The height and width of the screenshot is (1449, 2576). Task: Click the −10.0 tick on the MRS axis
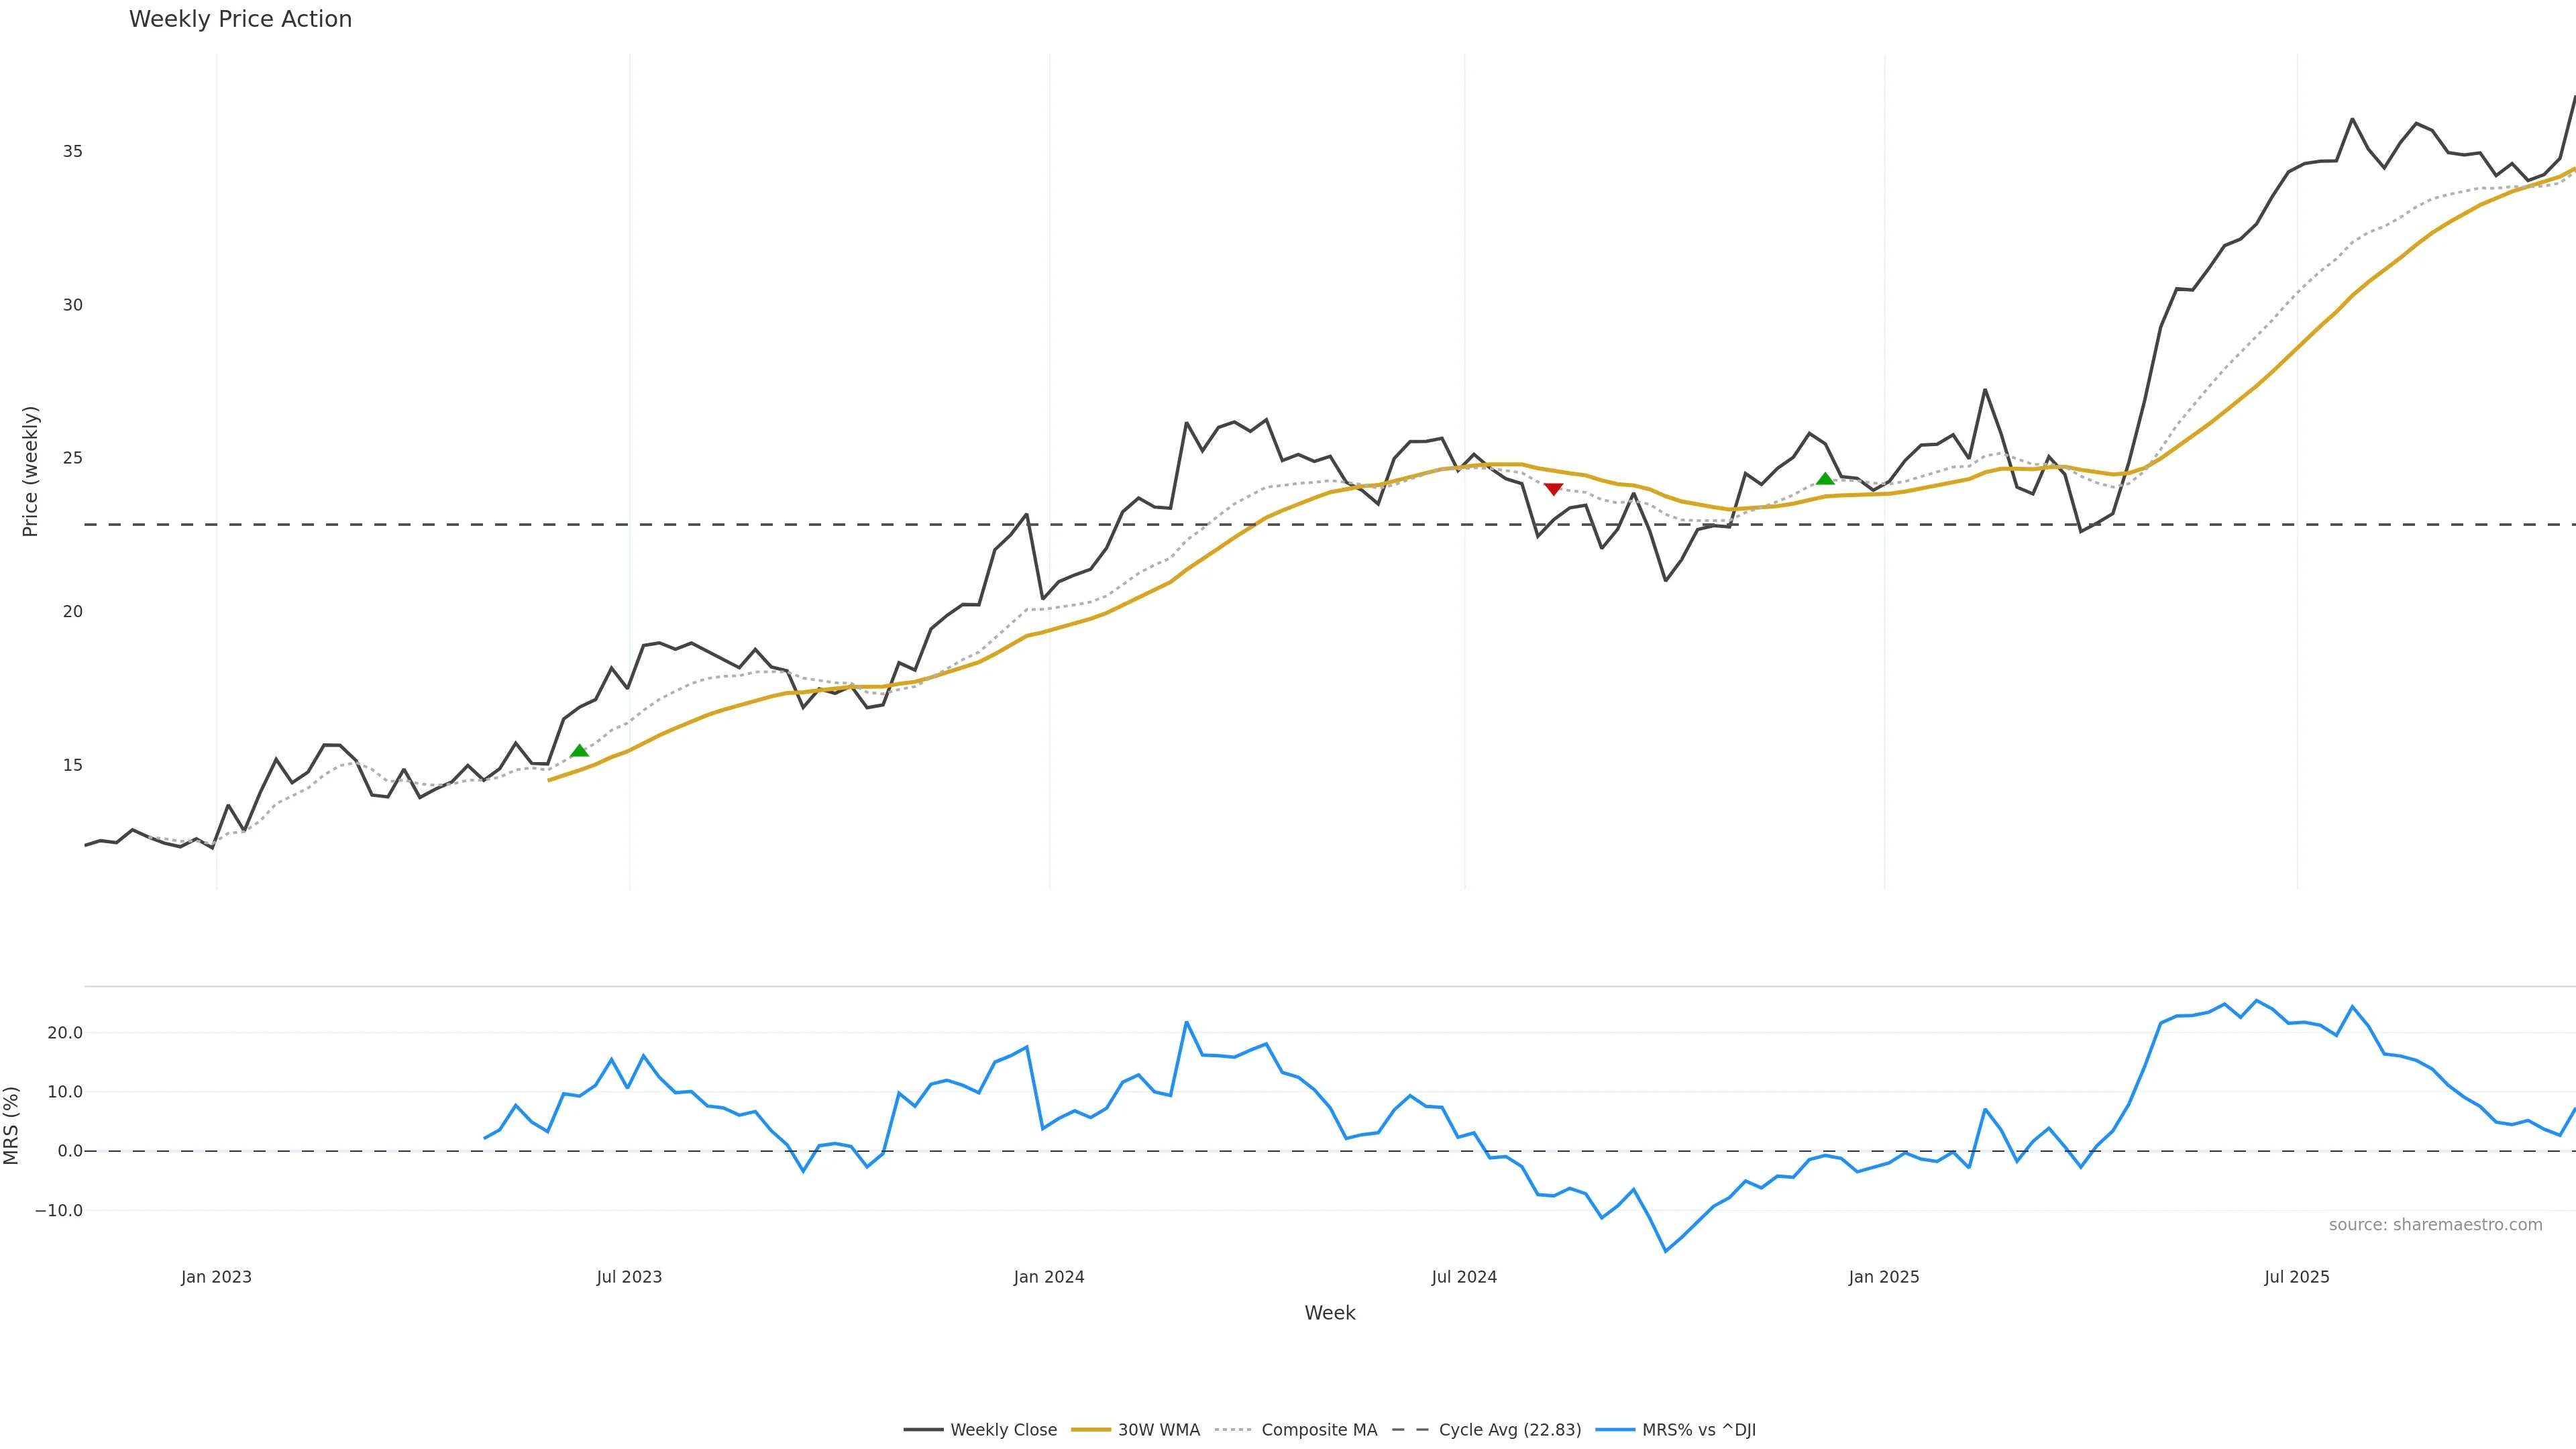pyautogui.click(x=59, y=1210)
